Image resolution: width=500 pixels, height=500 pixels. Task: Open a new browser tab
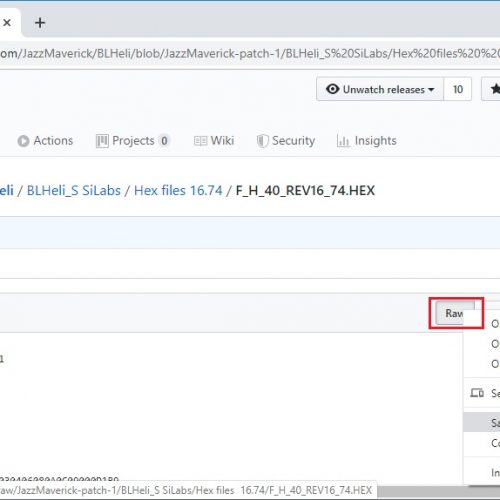tap(40, 23)
